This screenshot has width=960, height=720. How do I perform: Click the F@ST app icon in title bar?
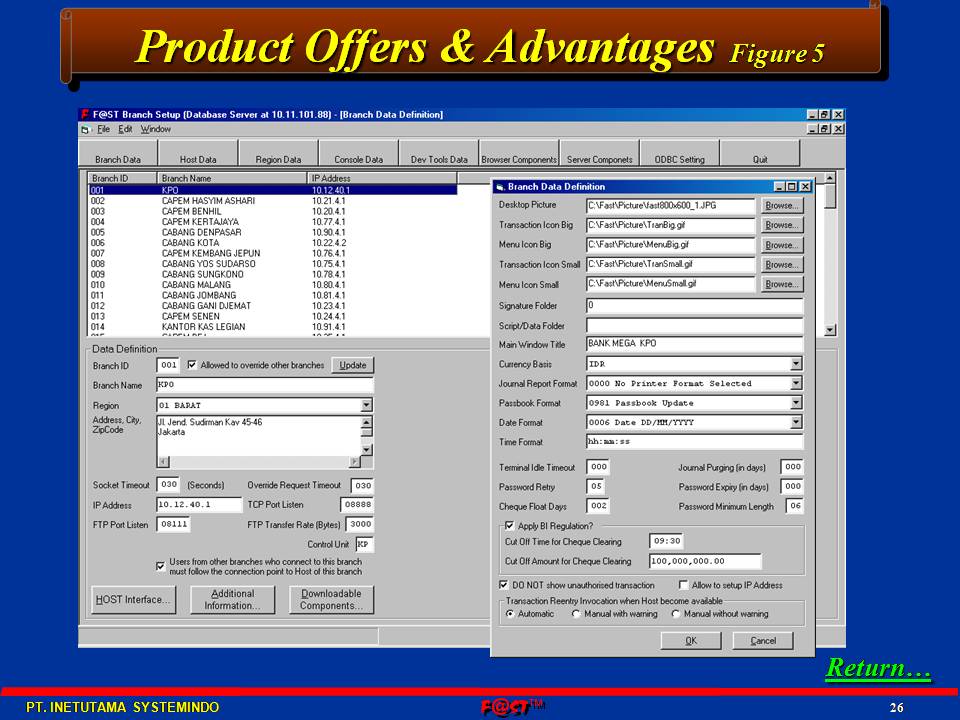[85, 115]
